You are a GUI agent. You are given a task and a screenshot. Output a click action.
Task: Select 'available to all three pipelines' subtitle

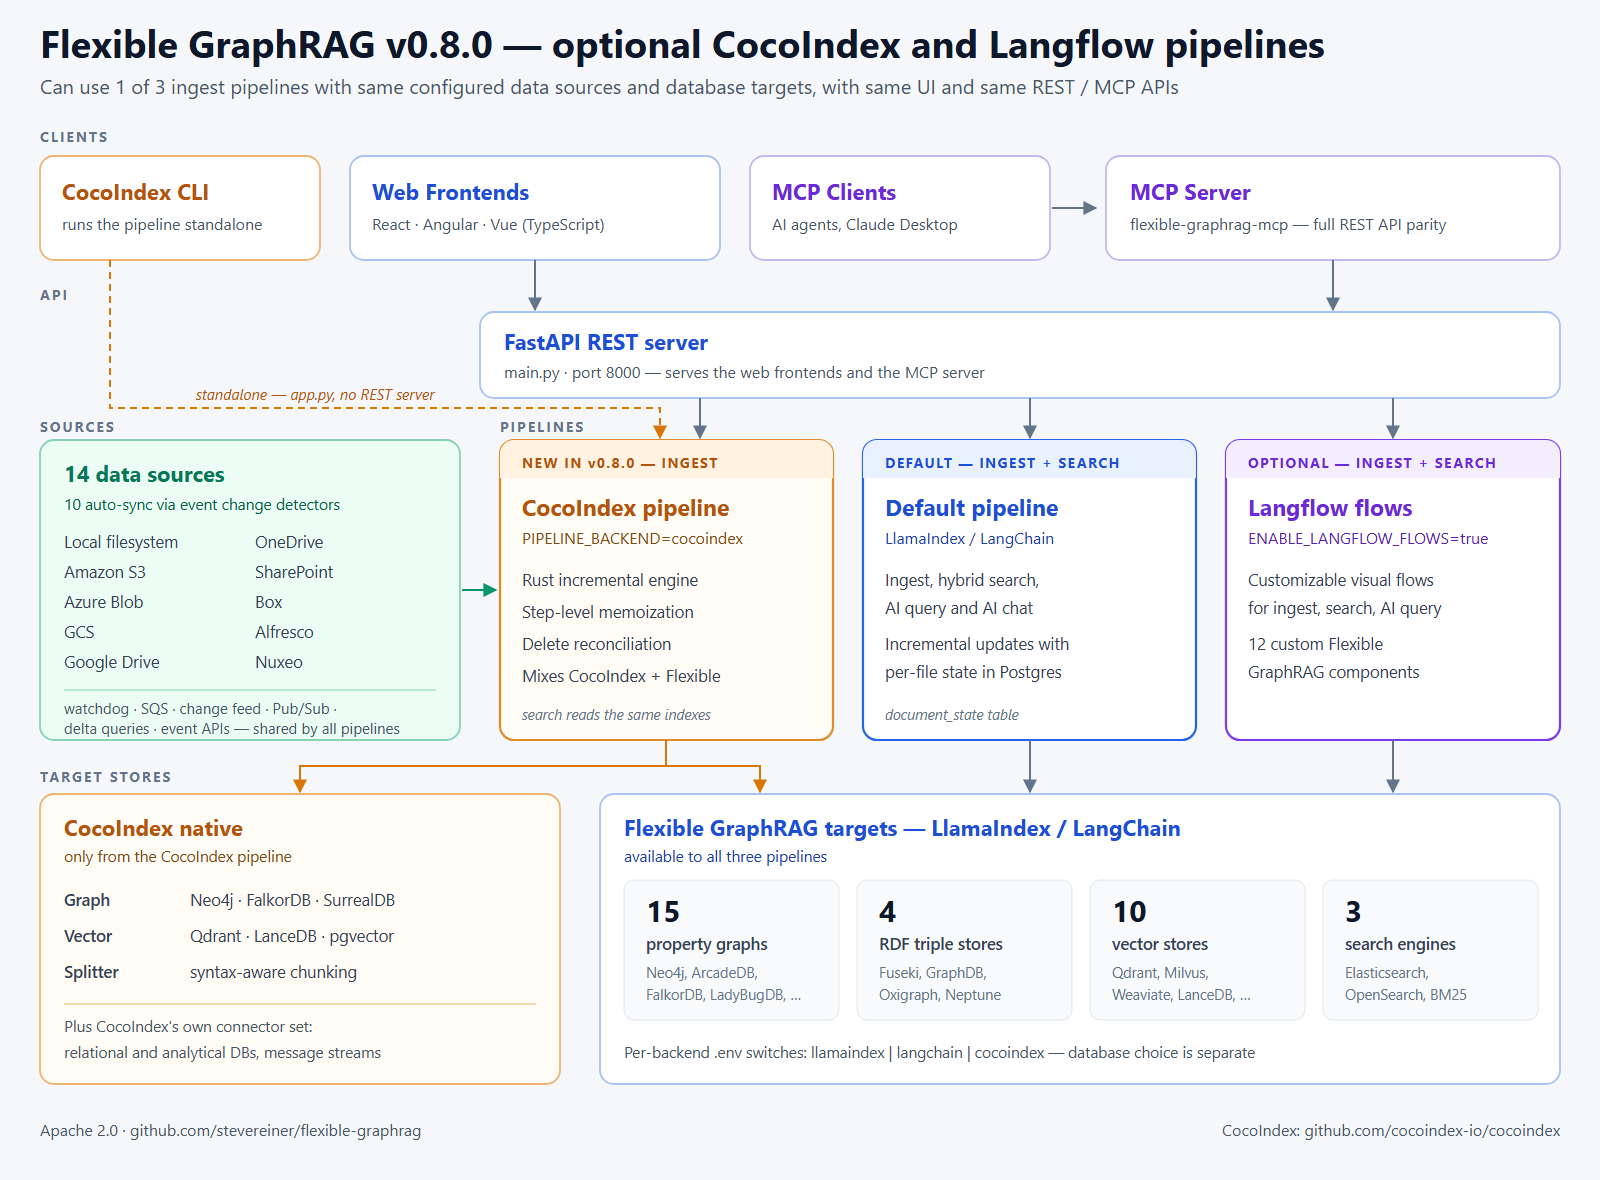pyautogui.click(x=725, y=857)
